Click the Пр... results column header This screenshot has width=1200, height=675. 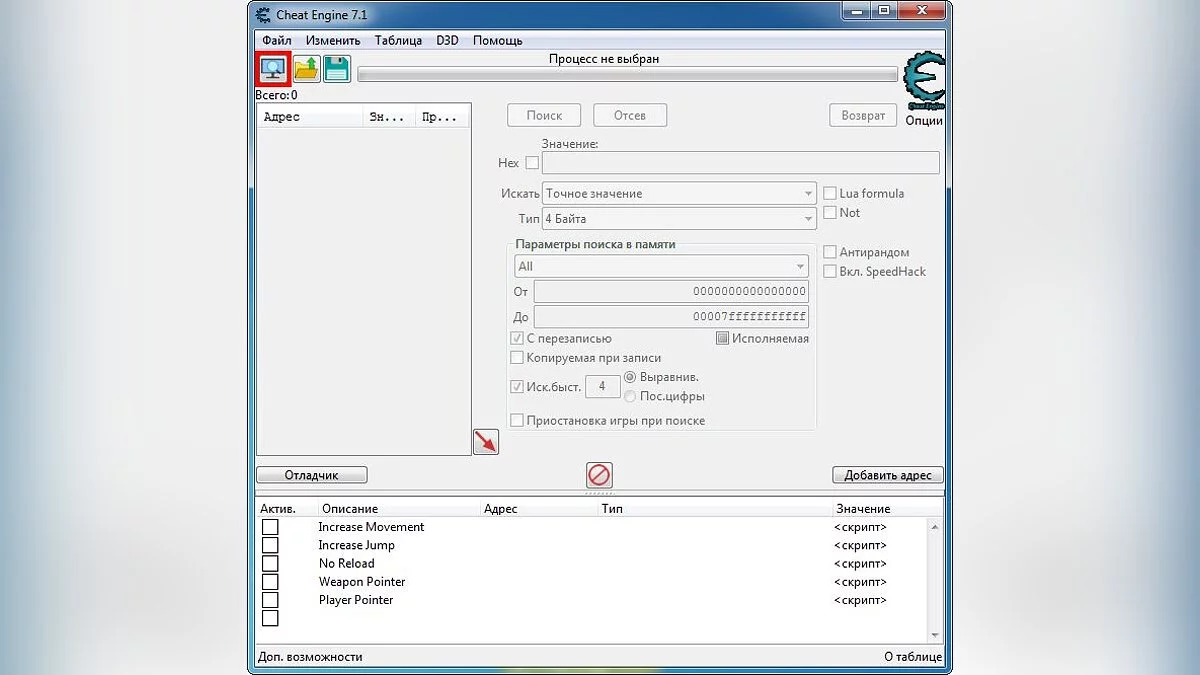(442, 117)
